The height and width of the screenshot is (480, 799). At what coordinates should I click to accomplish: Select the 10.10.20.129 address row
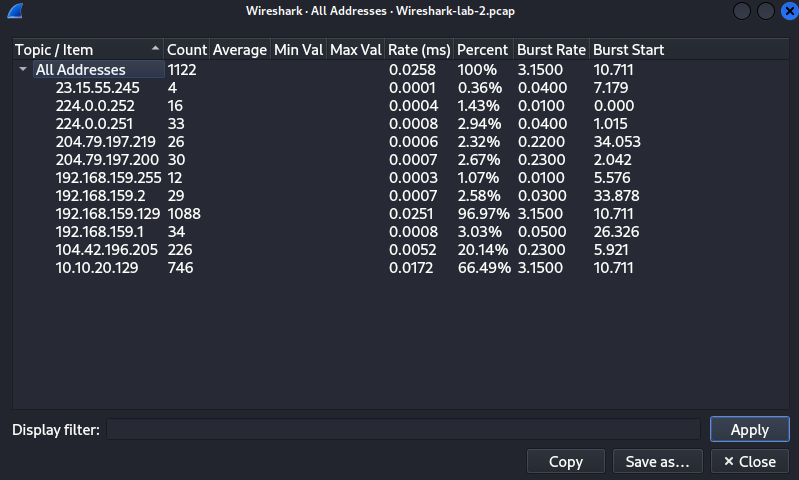[401, 268]
